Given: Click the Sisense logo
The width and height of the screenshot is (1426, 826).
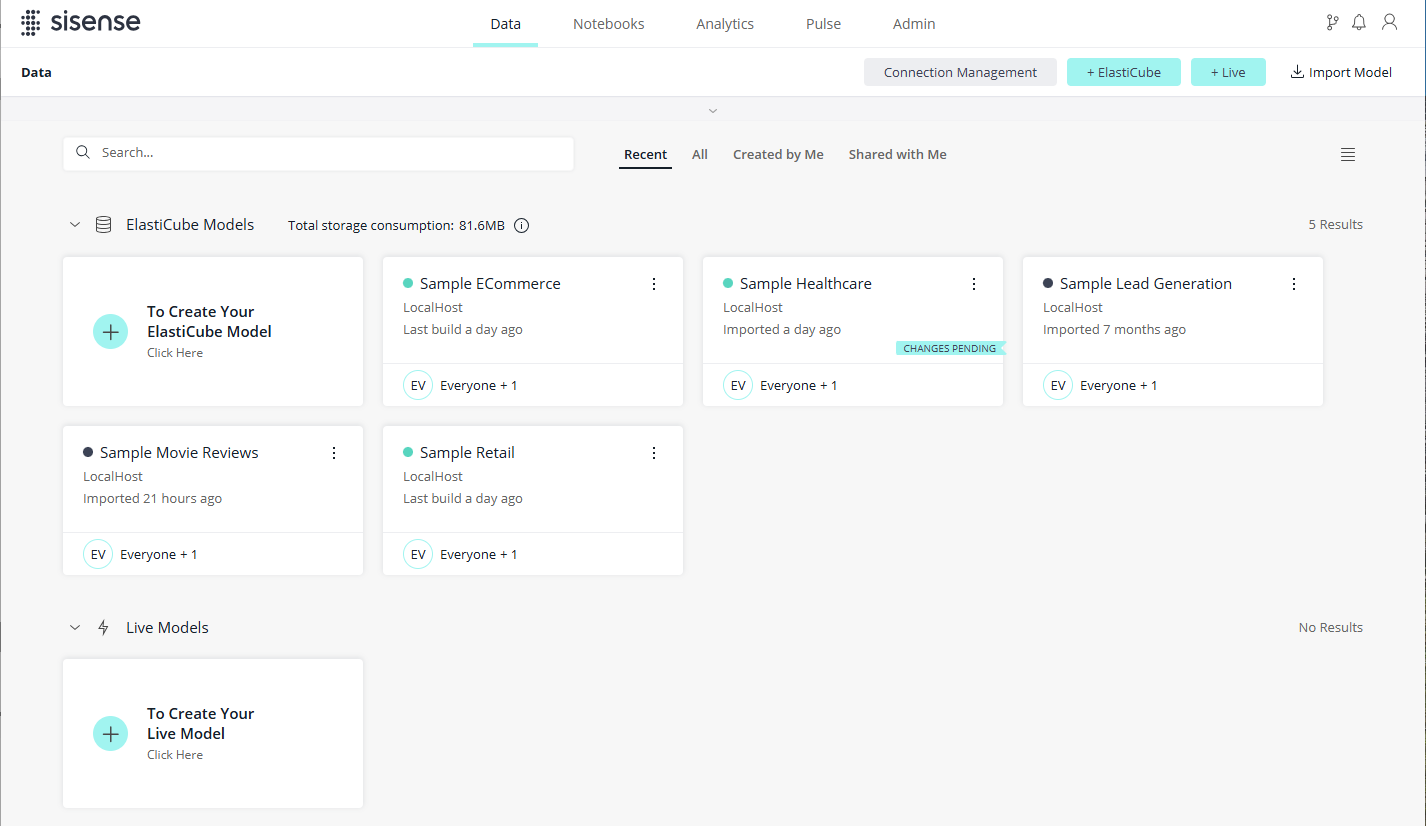Looking at the screenshot, I should (x=81, y=22).
